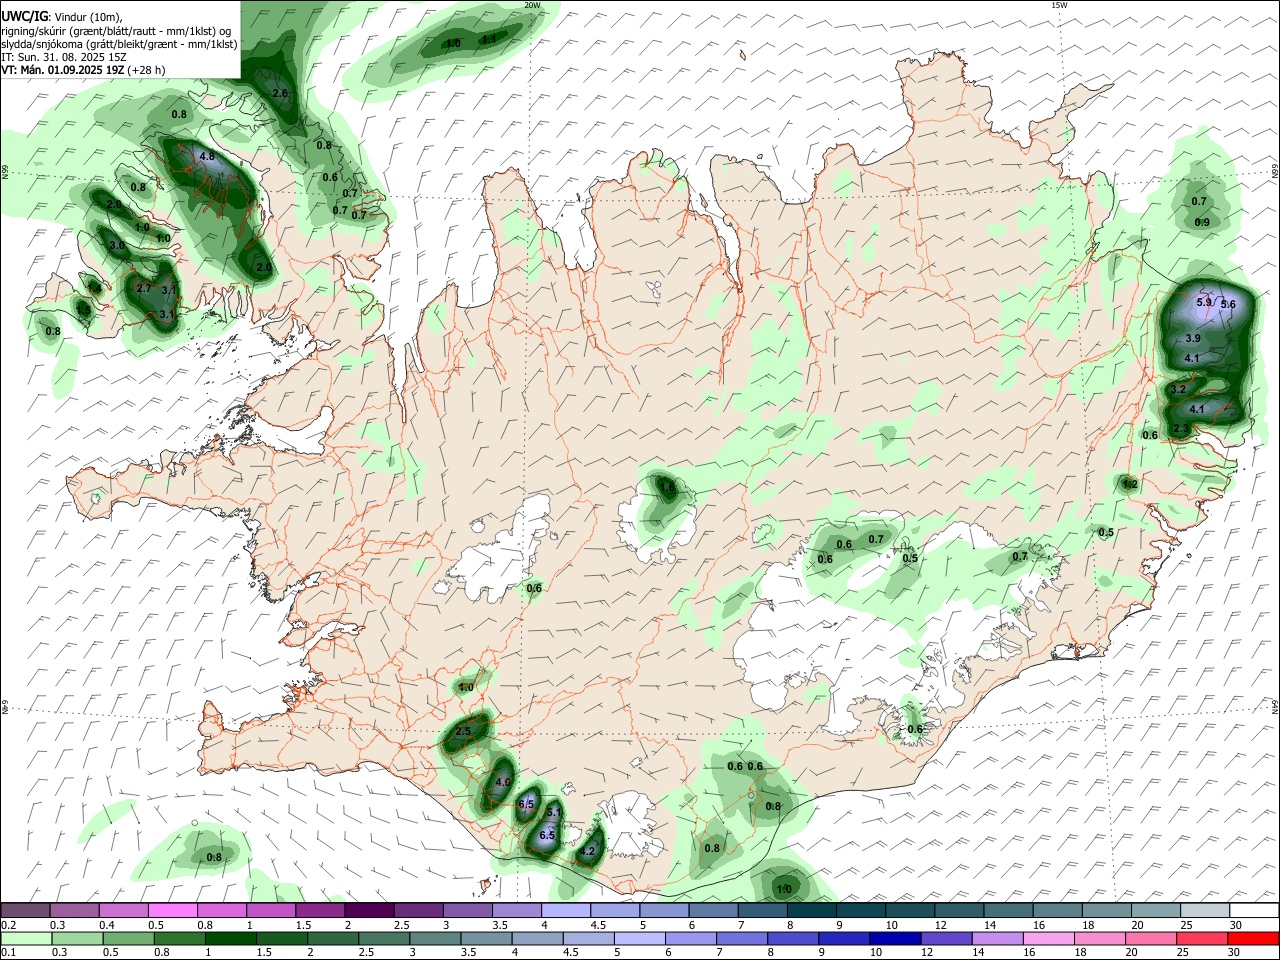Click the light lavender 4–4.5 snow legend swatch
Screen dimensions: 1280x960
coord(564,911)
